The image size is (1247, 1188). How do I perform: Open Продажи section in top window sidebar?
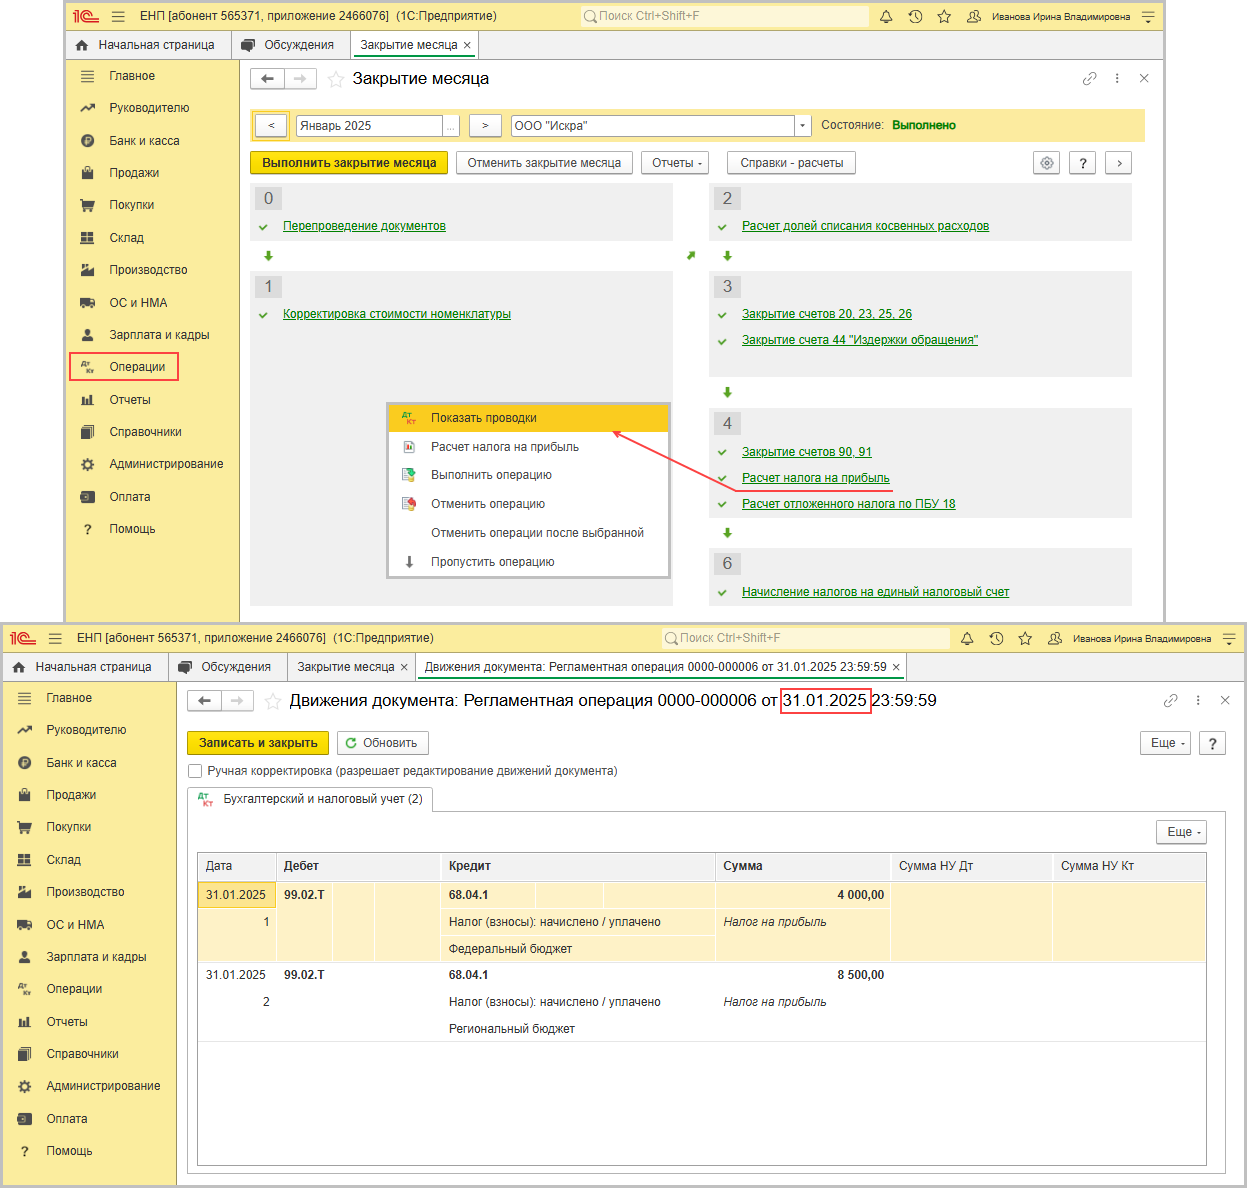134,173
